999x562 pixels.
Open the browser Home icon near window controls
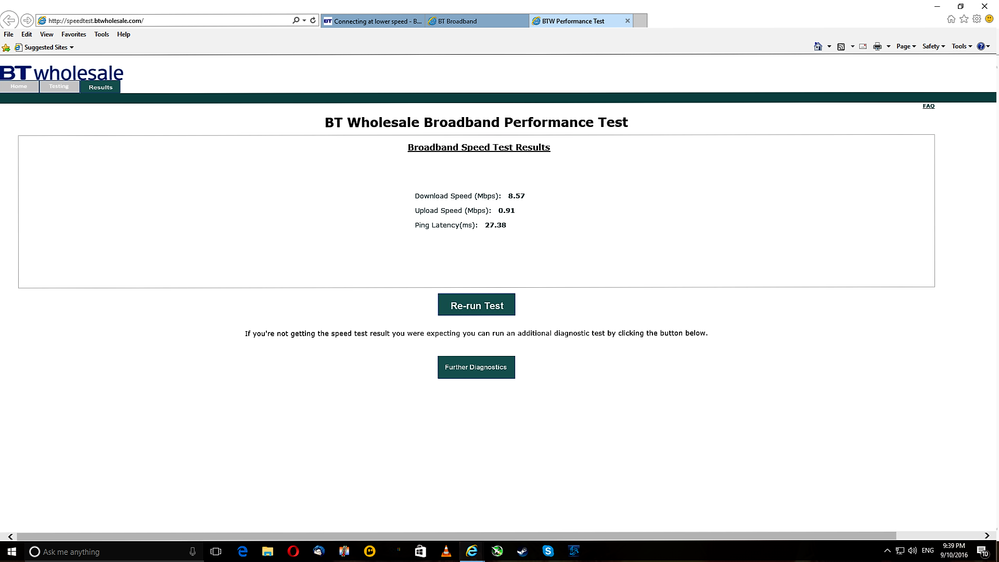(951, 19)
